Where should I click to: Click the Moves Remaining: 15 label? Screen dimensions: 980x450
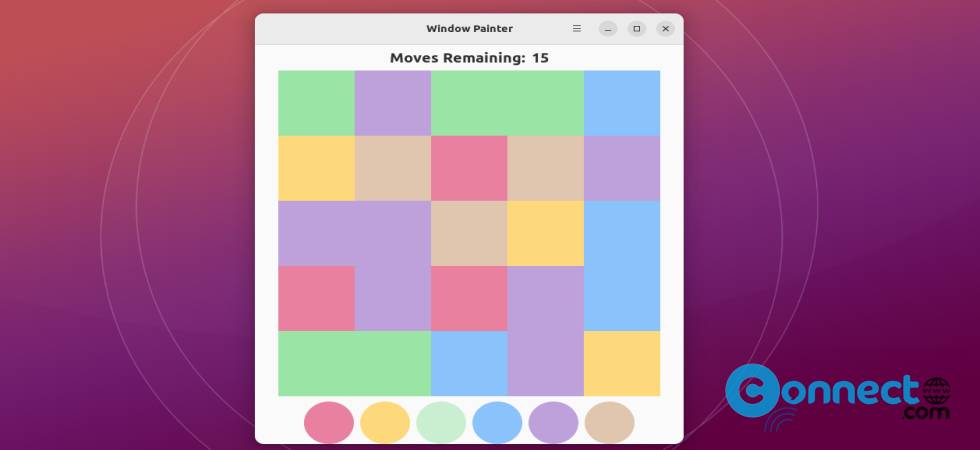[469, 58]
